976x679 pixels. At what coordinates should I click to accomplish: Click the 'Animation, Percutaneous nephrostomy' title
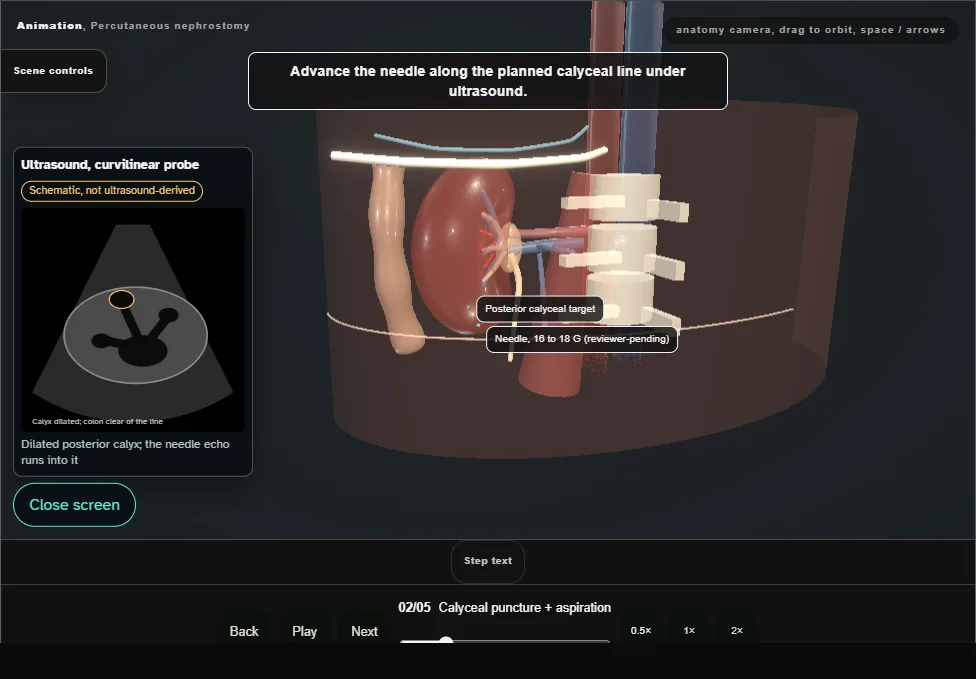click(x=133, y=26)
